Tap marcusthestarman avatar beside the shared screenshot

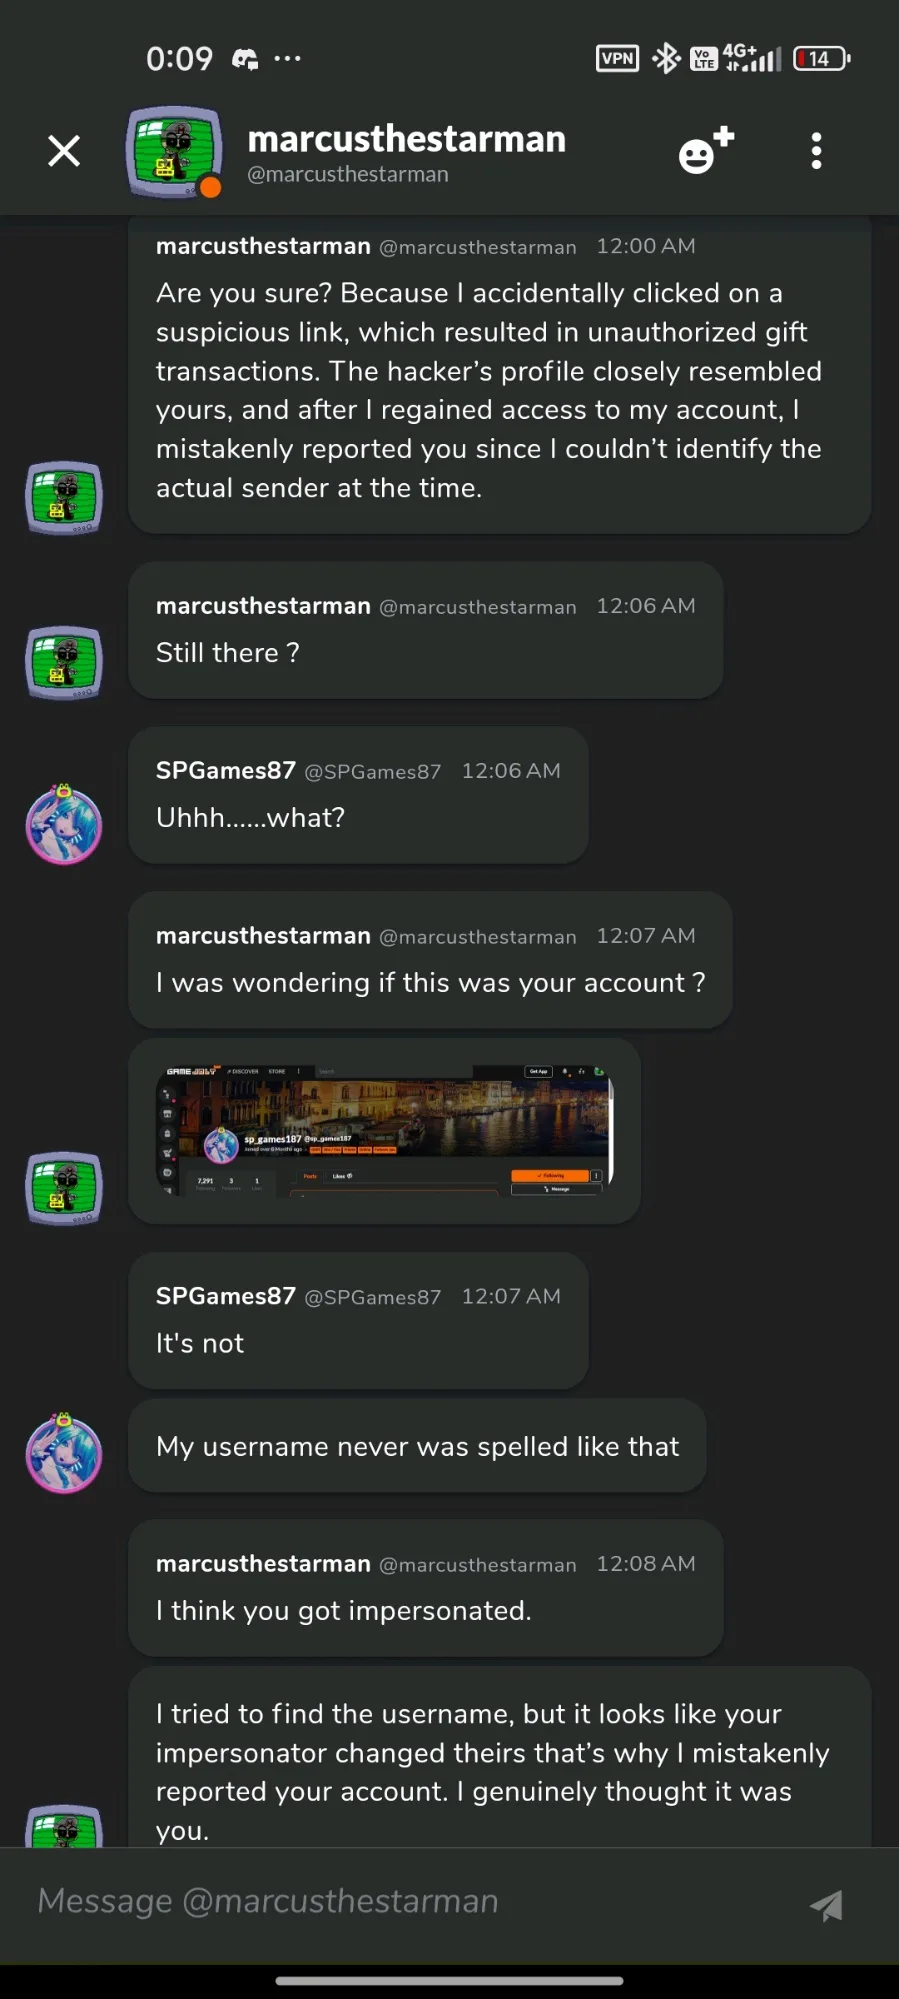pos(64,1188)
